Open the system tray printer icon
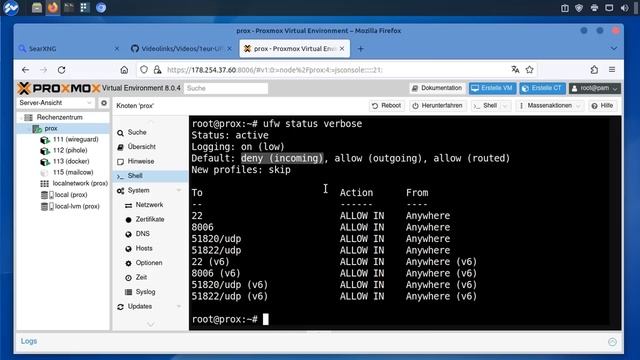Viewport: 640px width, 360px height. pos(594,8)
